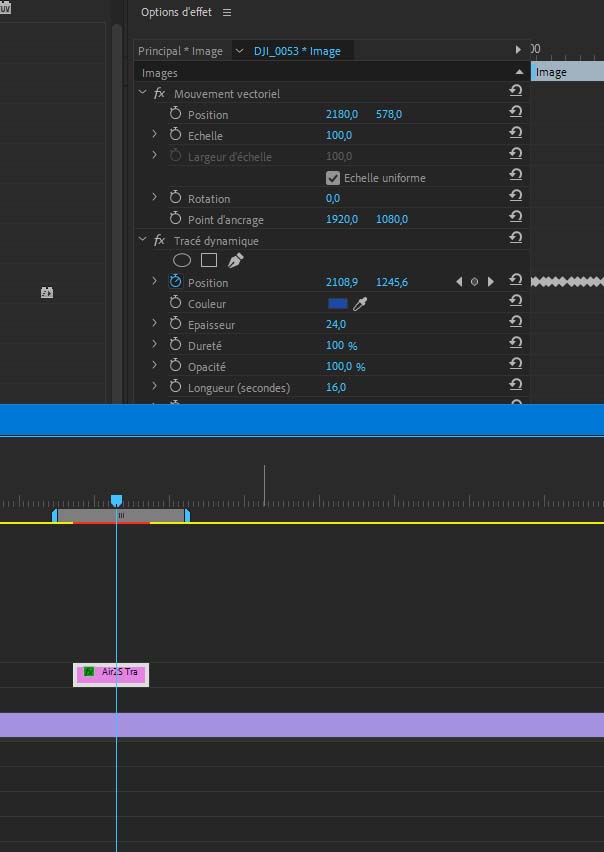Pick a color with the Couleur eyedropper
Screen dimensions: 604x852
click(x=360, y=304)
